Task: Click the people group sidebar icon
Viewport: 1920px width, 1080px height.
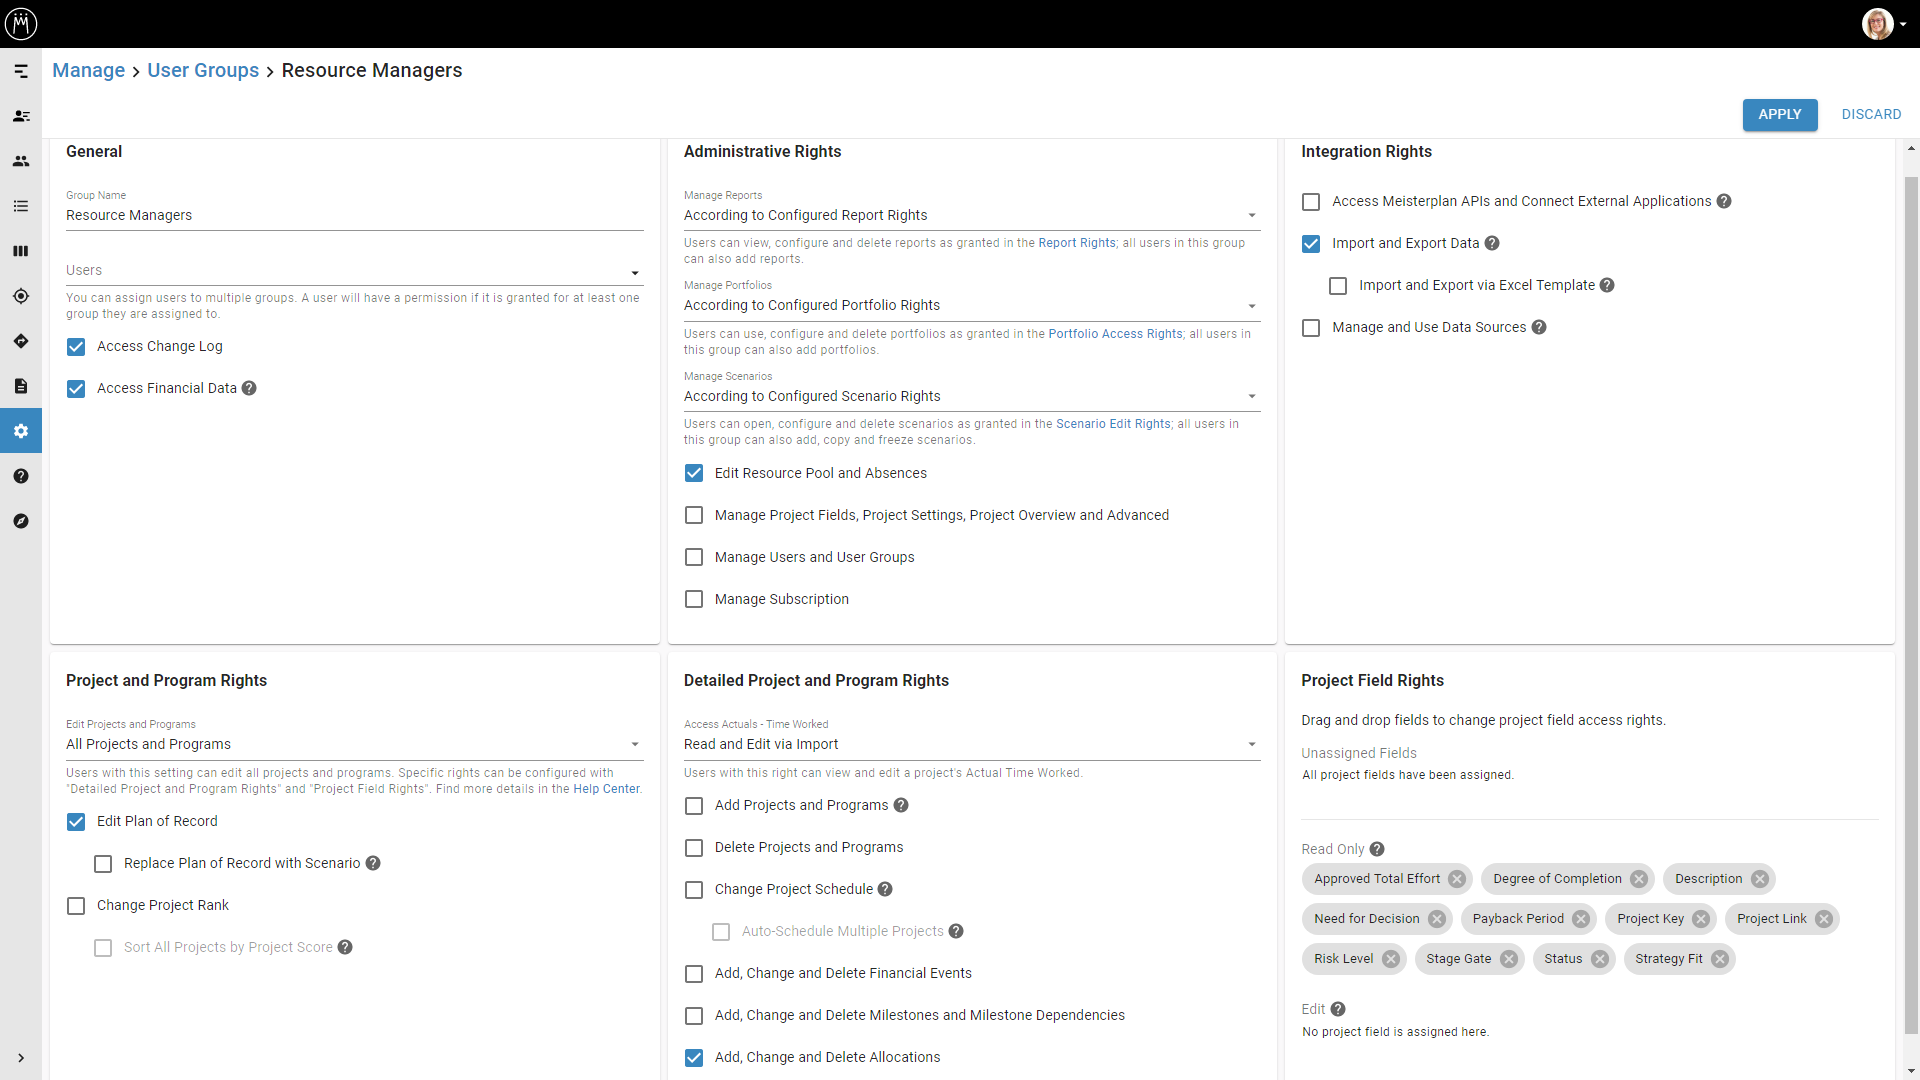Action: point(20,161)
